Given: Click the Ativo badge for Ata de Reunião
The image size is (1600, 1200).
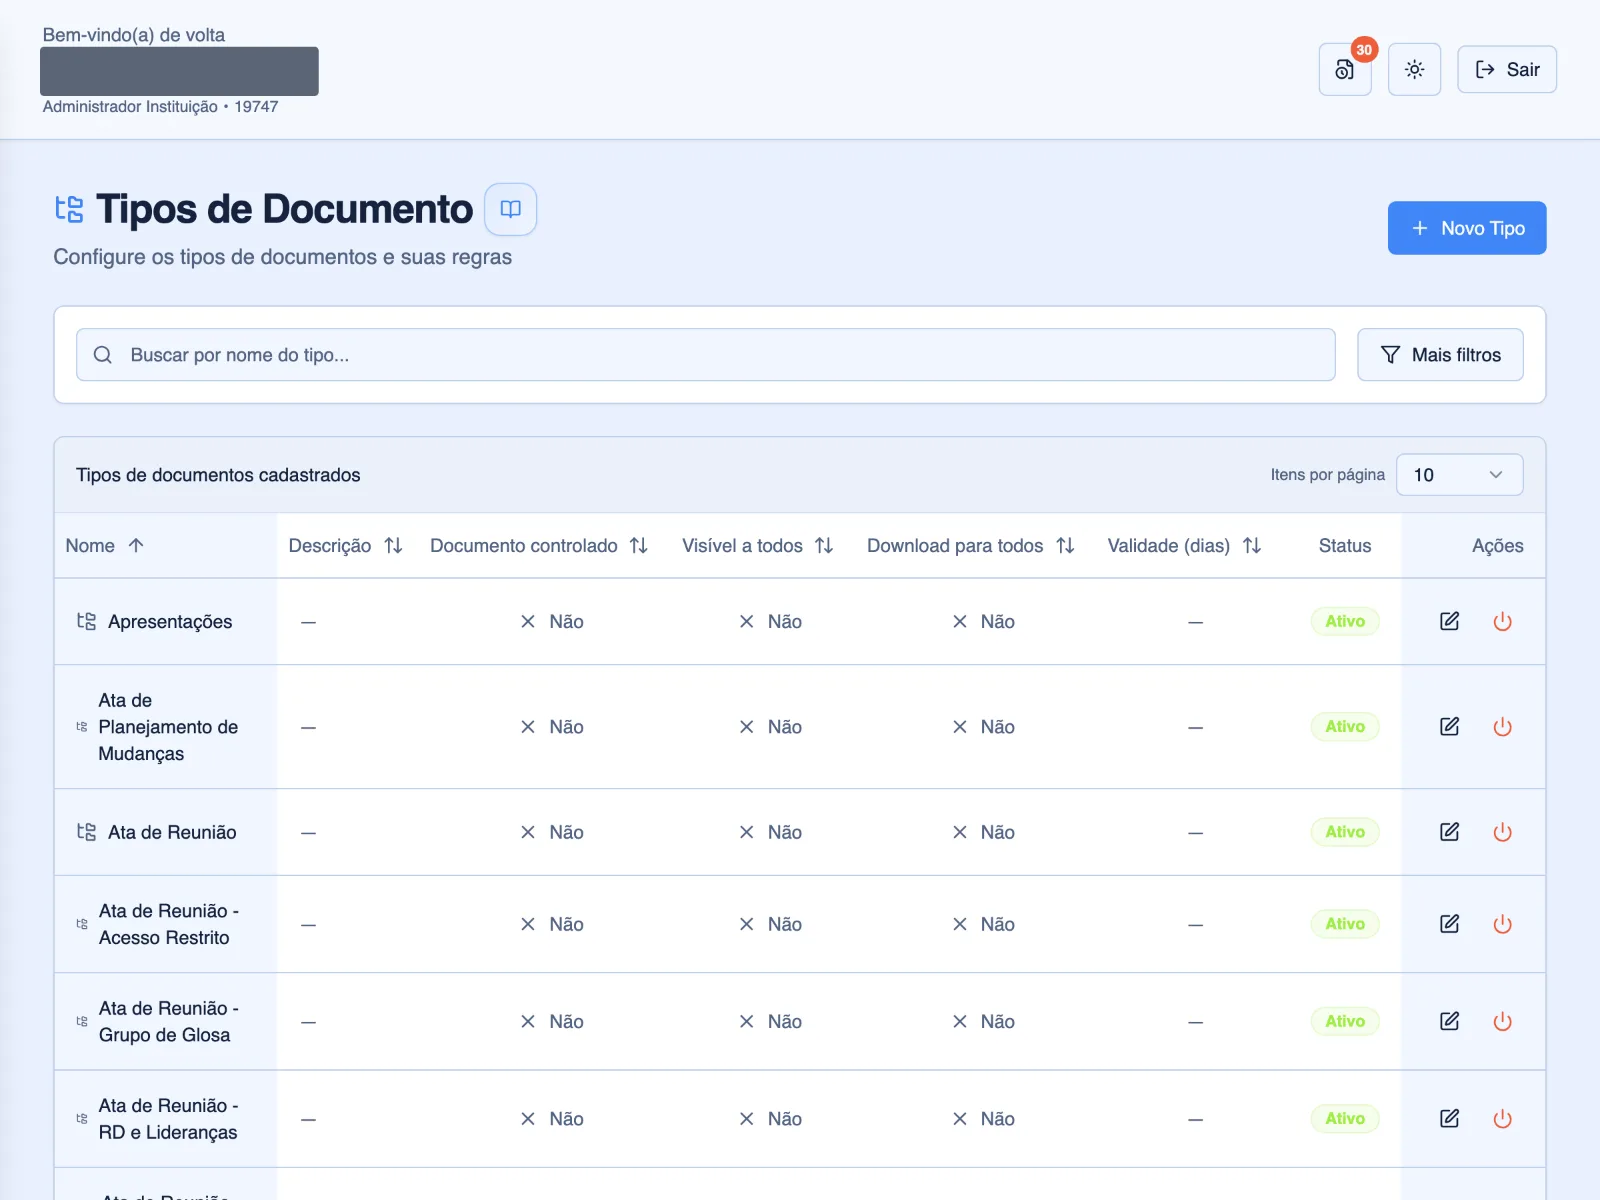Looking at the screenshot, I should [1345, 831].
